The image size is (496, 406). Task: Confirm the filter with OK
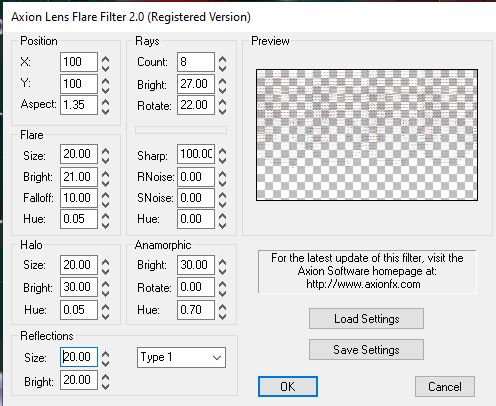pyautogui.click(x=288, y=387)
